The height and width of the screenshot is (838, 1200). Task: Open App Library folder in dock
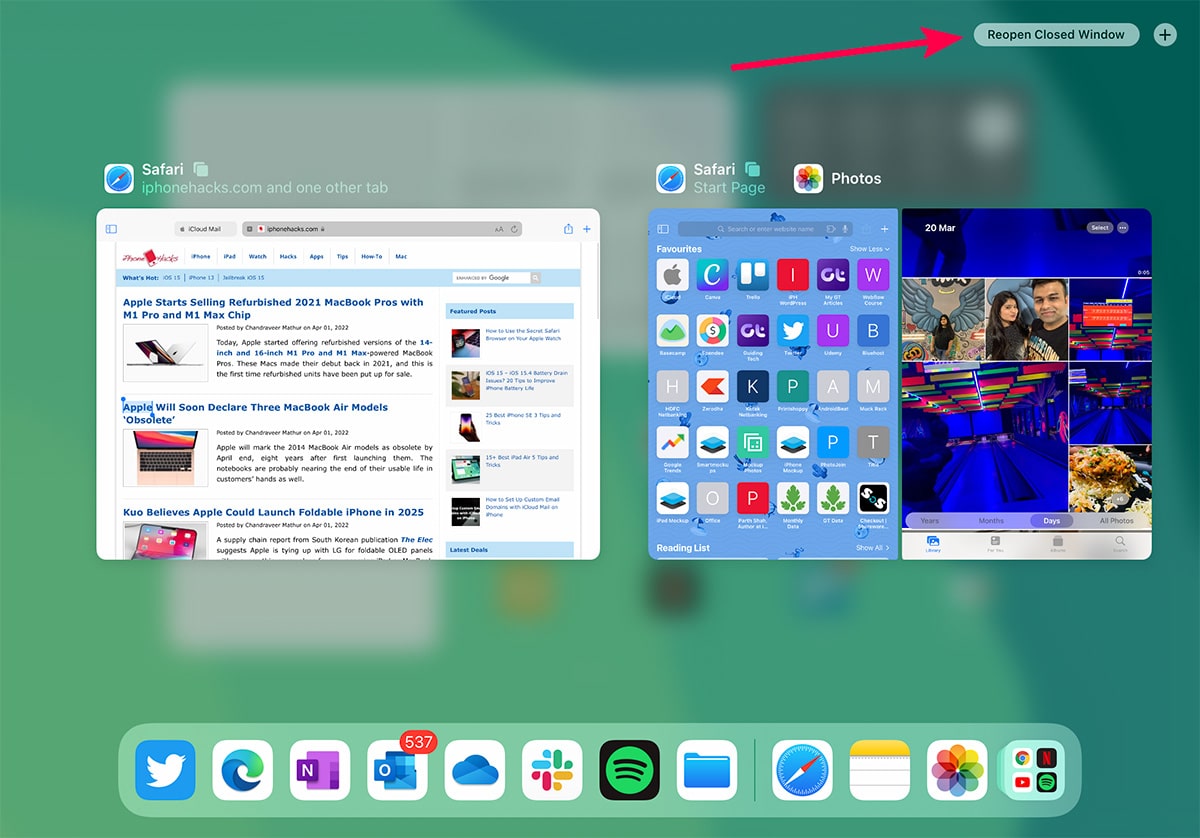(1034, 770)
